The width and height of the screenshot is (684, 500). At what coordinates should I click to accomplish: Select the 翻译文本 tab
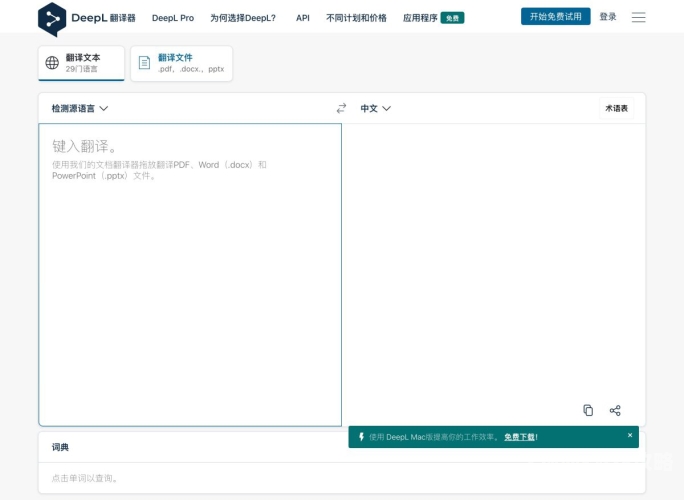[82, 63]
